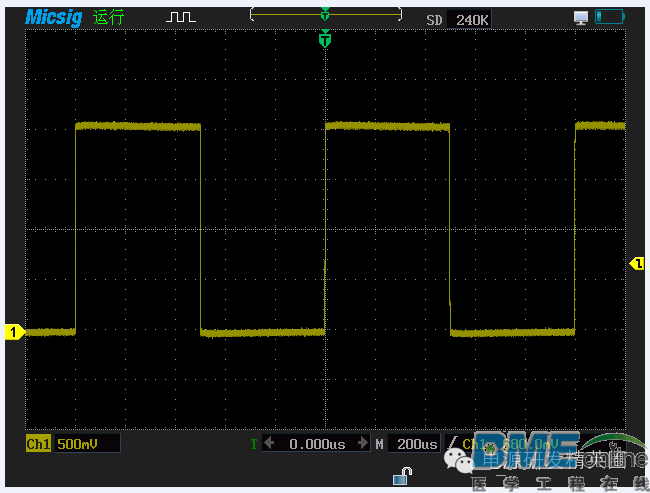The image size is (650, 493).
Task: Click the M timebase label
Action: (379, 443)
